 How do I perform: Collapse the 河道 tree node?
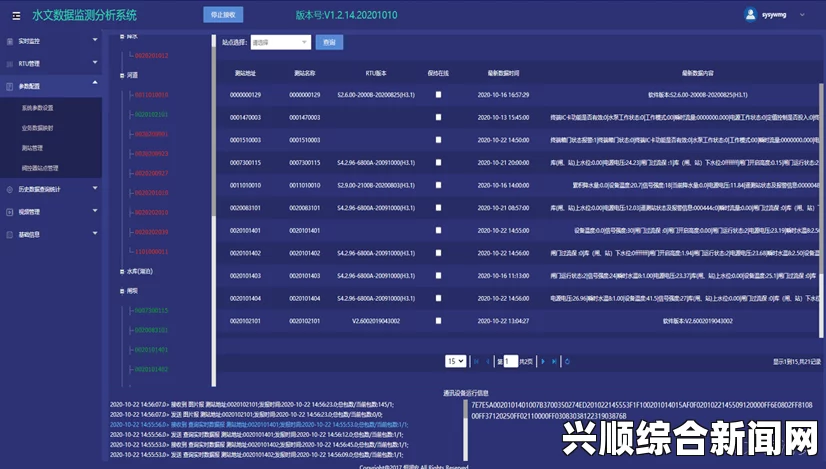tap(122, 75)
